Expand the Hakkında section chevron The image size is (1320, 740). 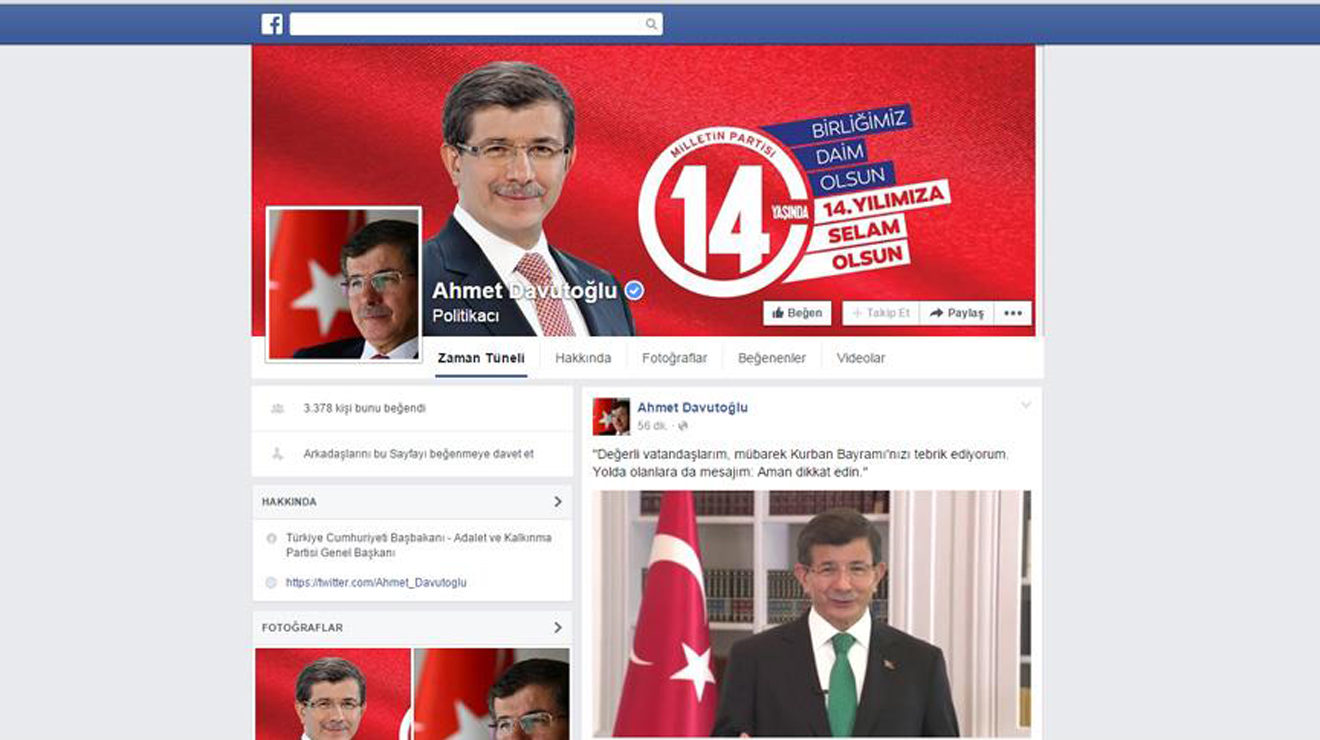coord(557,502)
